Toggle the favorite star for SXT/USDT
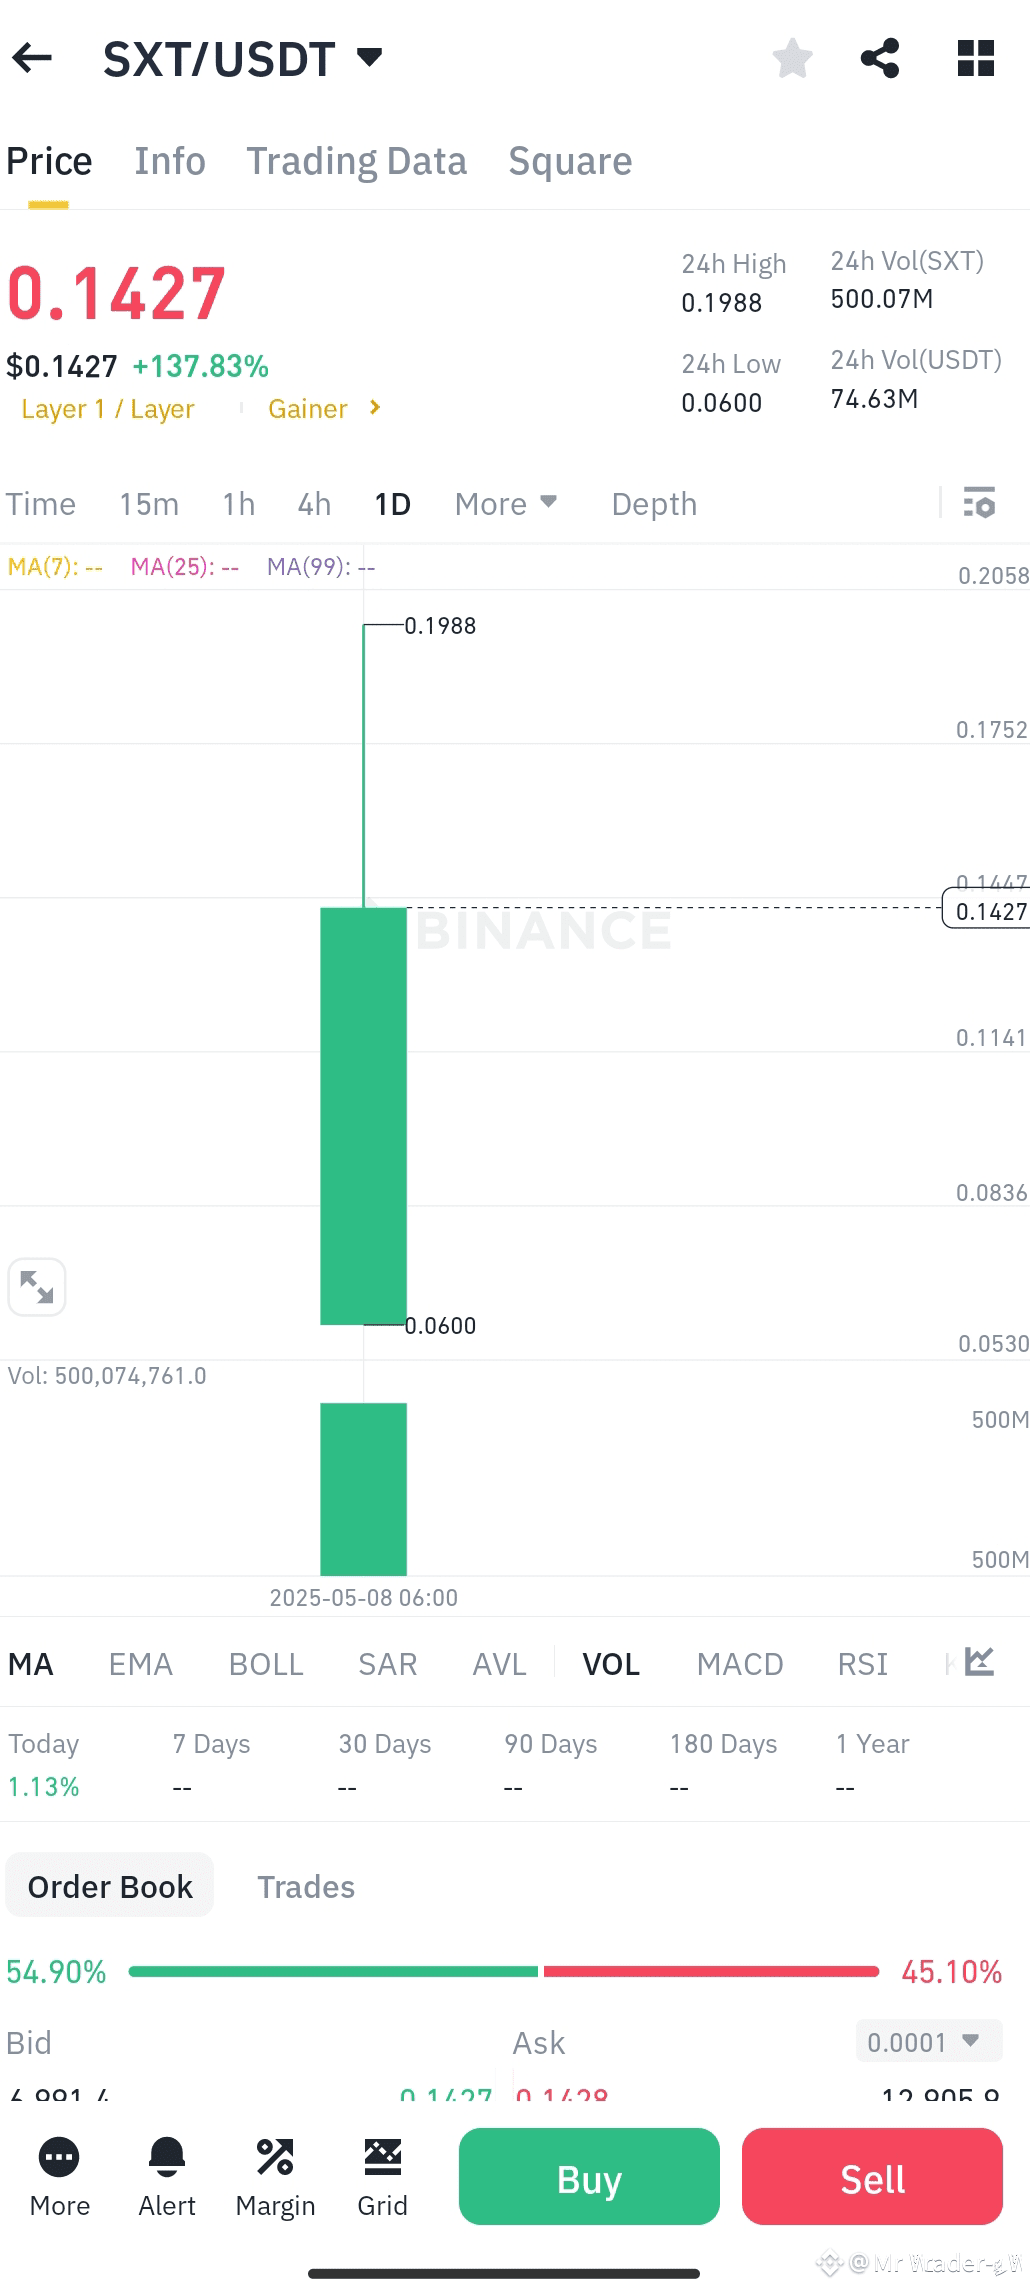1030x2288 pixels. point(792,57)
